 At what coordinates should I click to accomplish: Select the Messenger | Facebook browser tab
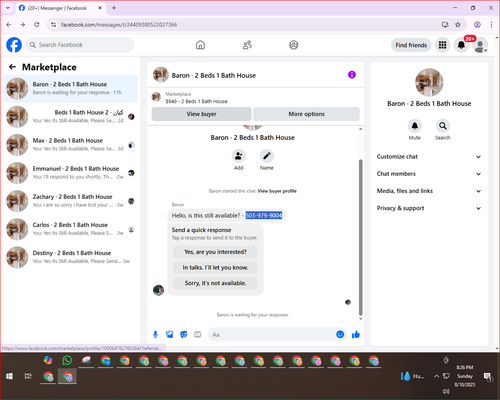point(60,8)
